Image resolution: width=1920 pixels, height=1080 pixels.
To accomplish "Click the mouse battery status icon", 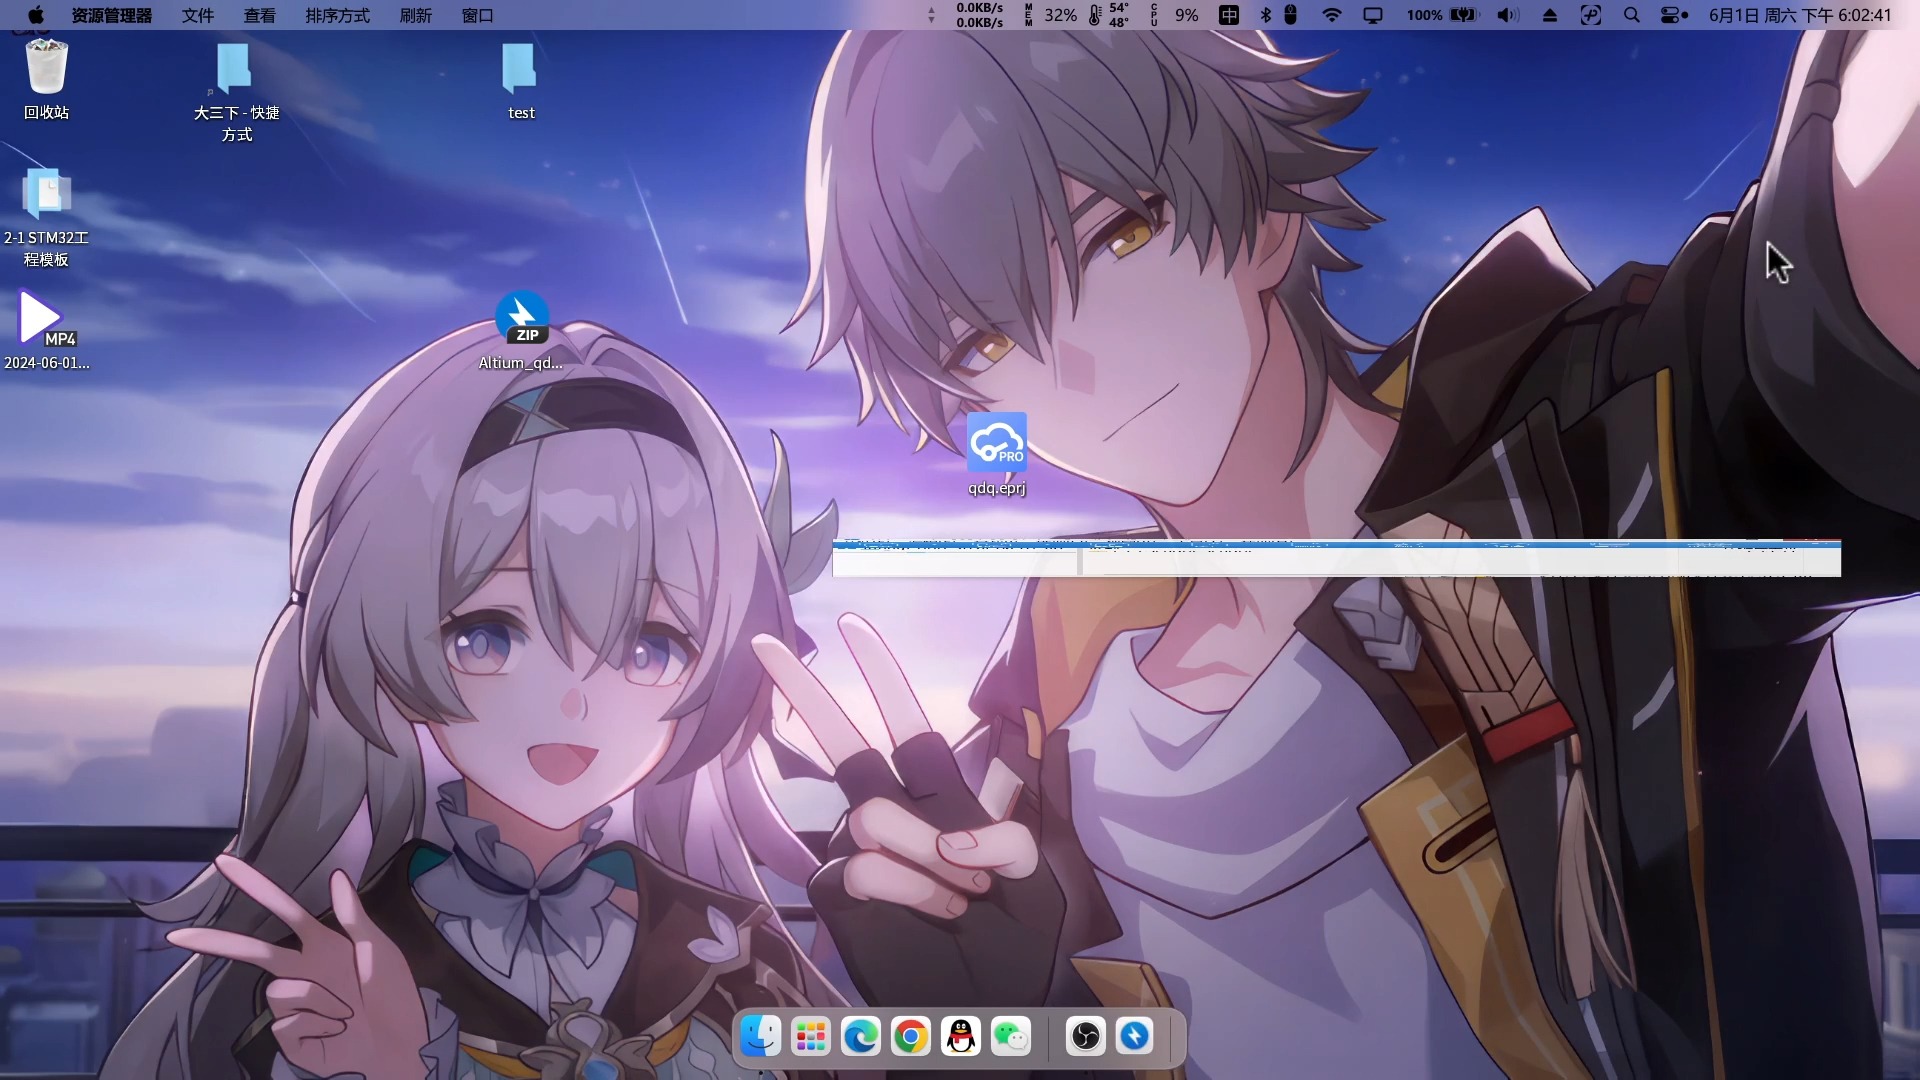I will click(x=1291, y=15).
